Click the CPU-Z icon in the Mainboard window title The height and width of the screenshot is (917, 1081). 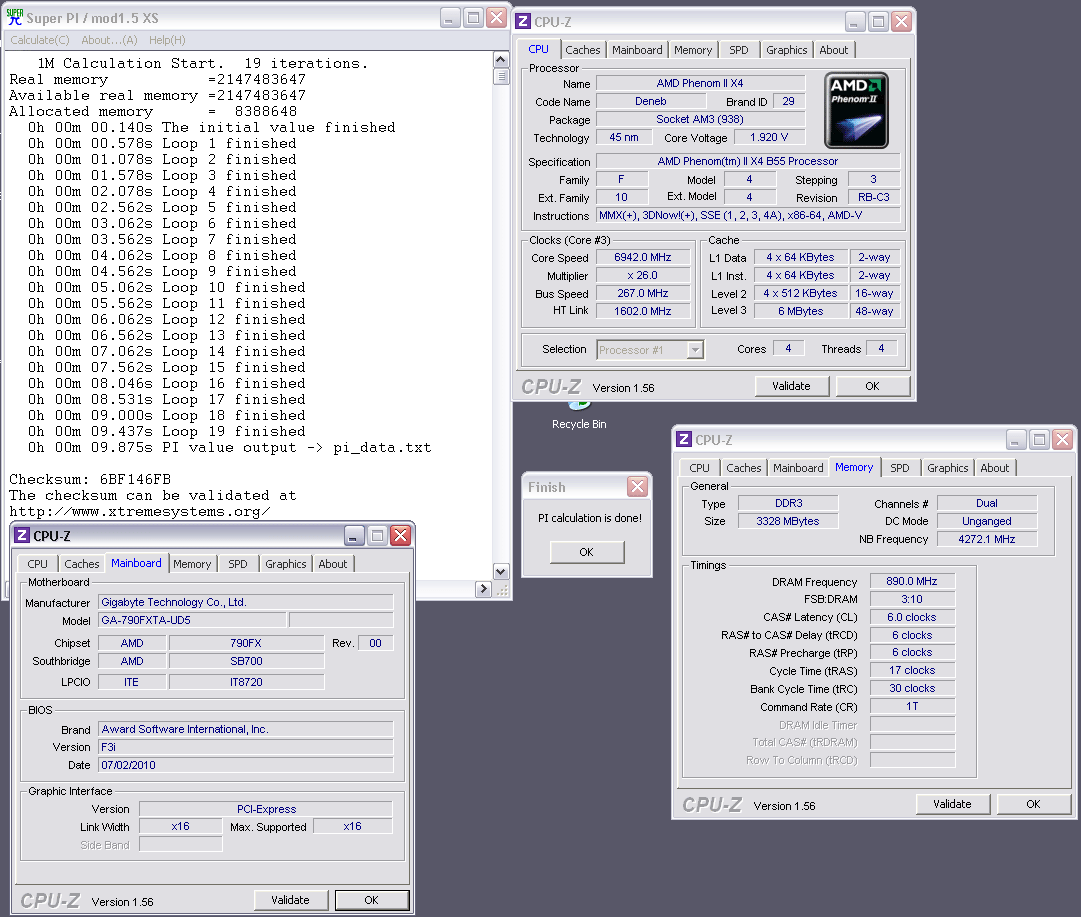click(x=22, y=535)
